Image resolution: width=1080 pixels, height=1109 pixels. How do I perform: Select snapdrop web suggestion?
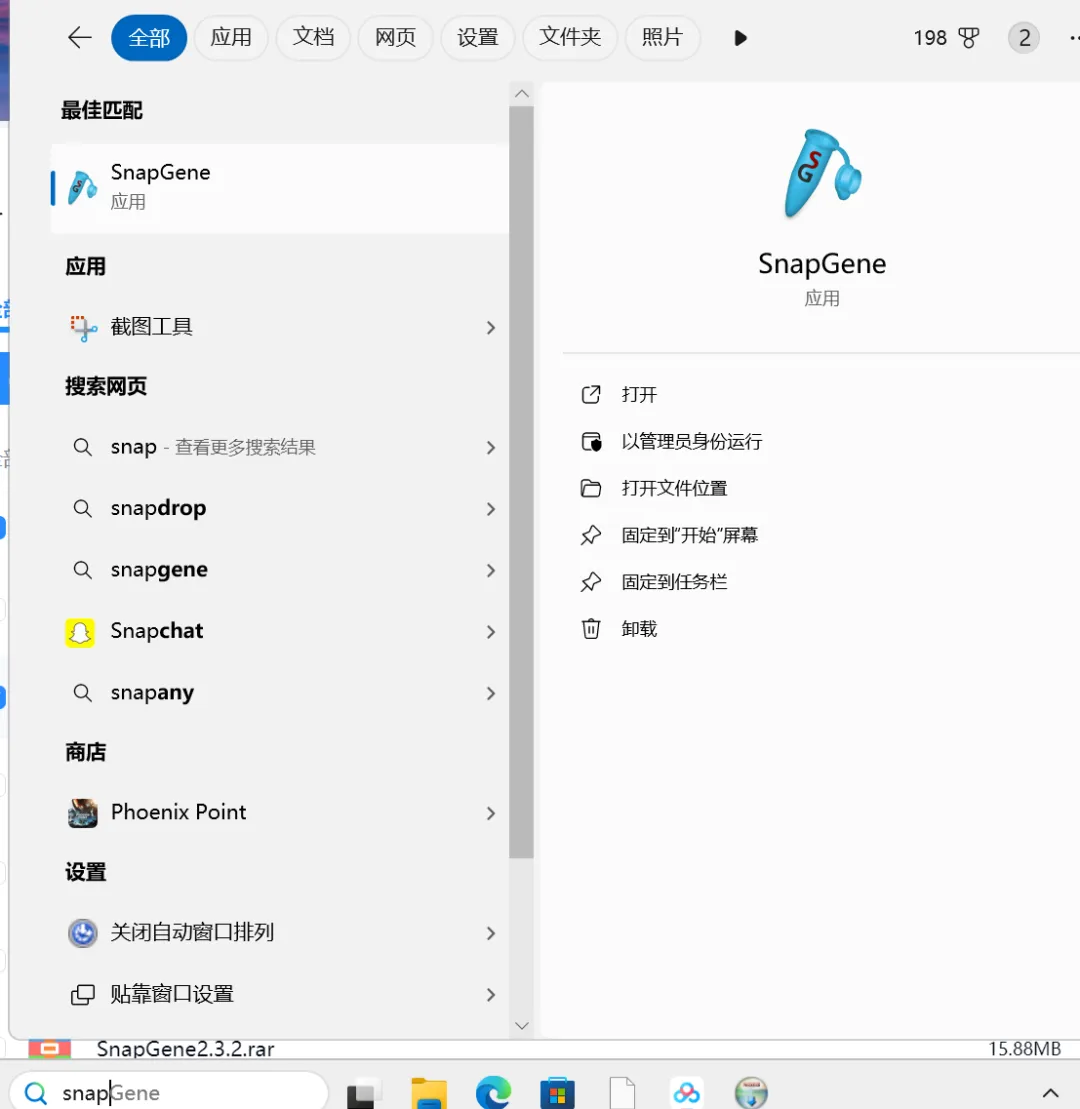pyautogui.click(x=280, y=509)
